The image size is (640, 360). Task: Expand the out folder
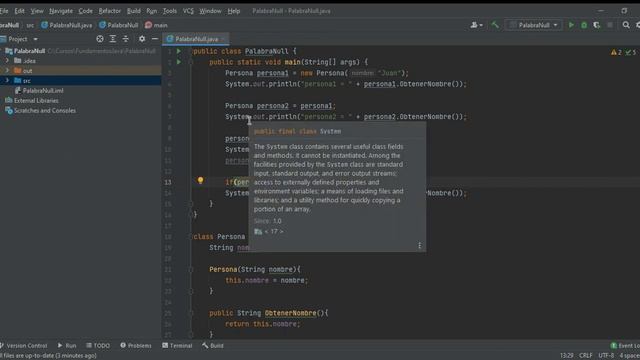tap(7, 71)
